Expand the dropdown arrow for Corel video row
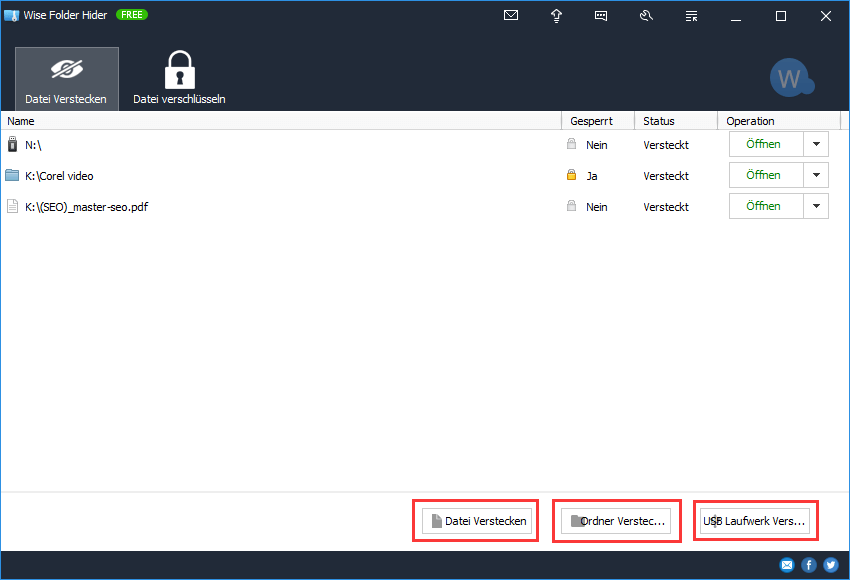The height and width of the screenshot is (580, 850). click(816, 175)
